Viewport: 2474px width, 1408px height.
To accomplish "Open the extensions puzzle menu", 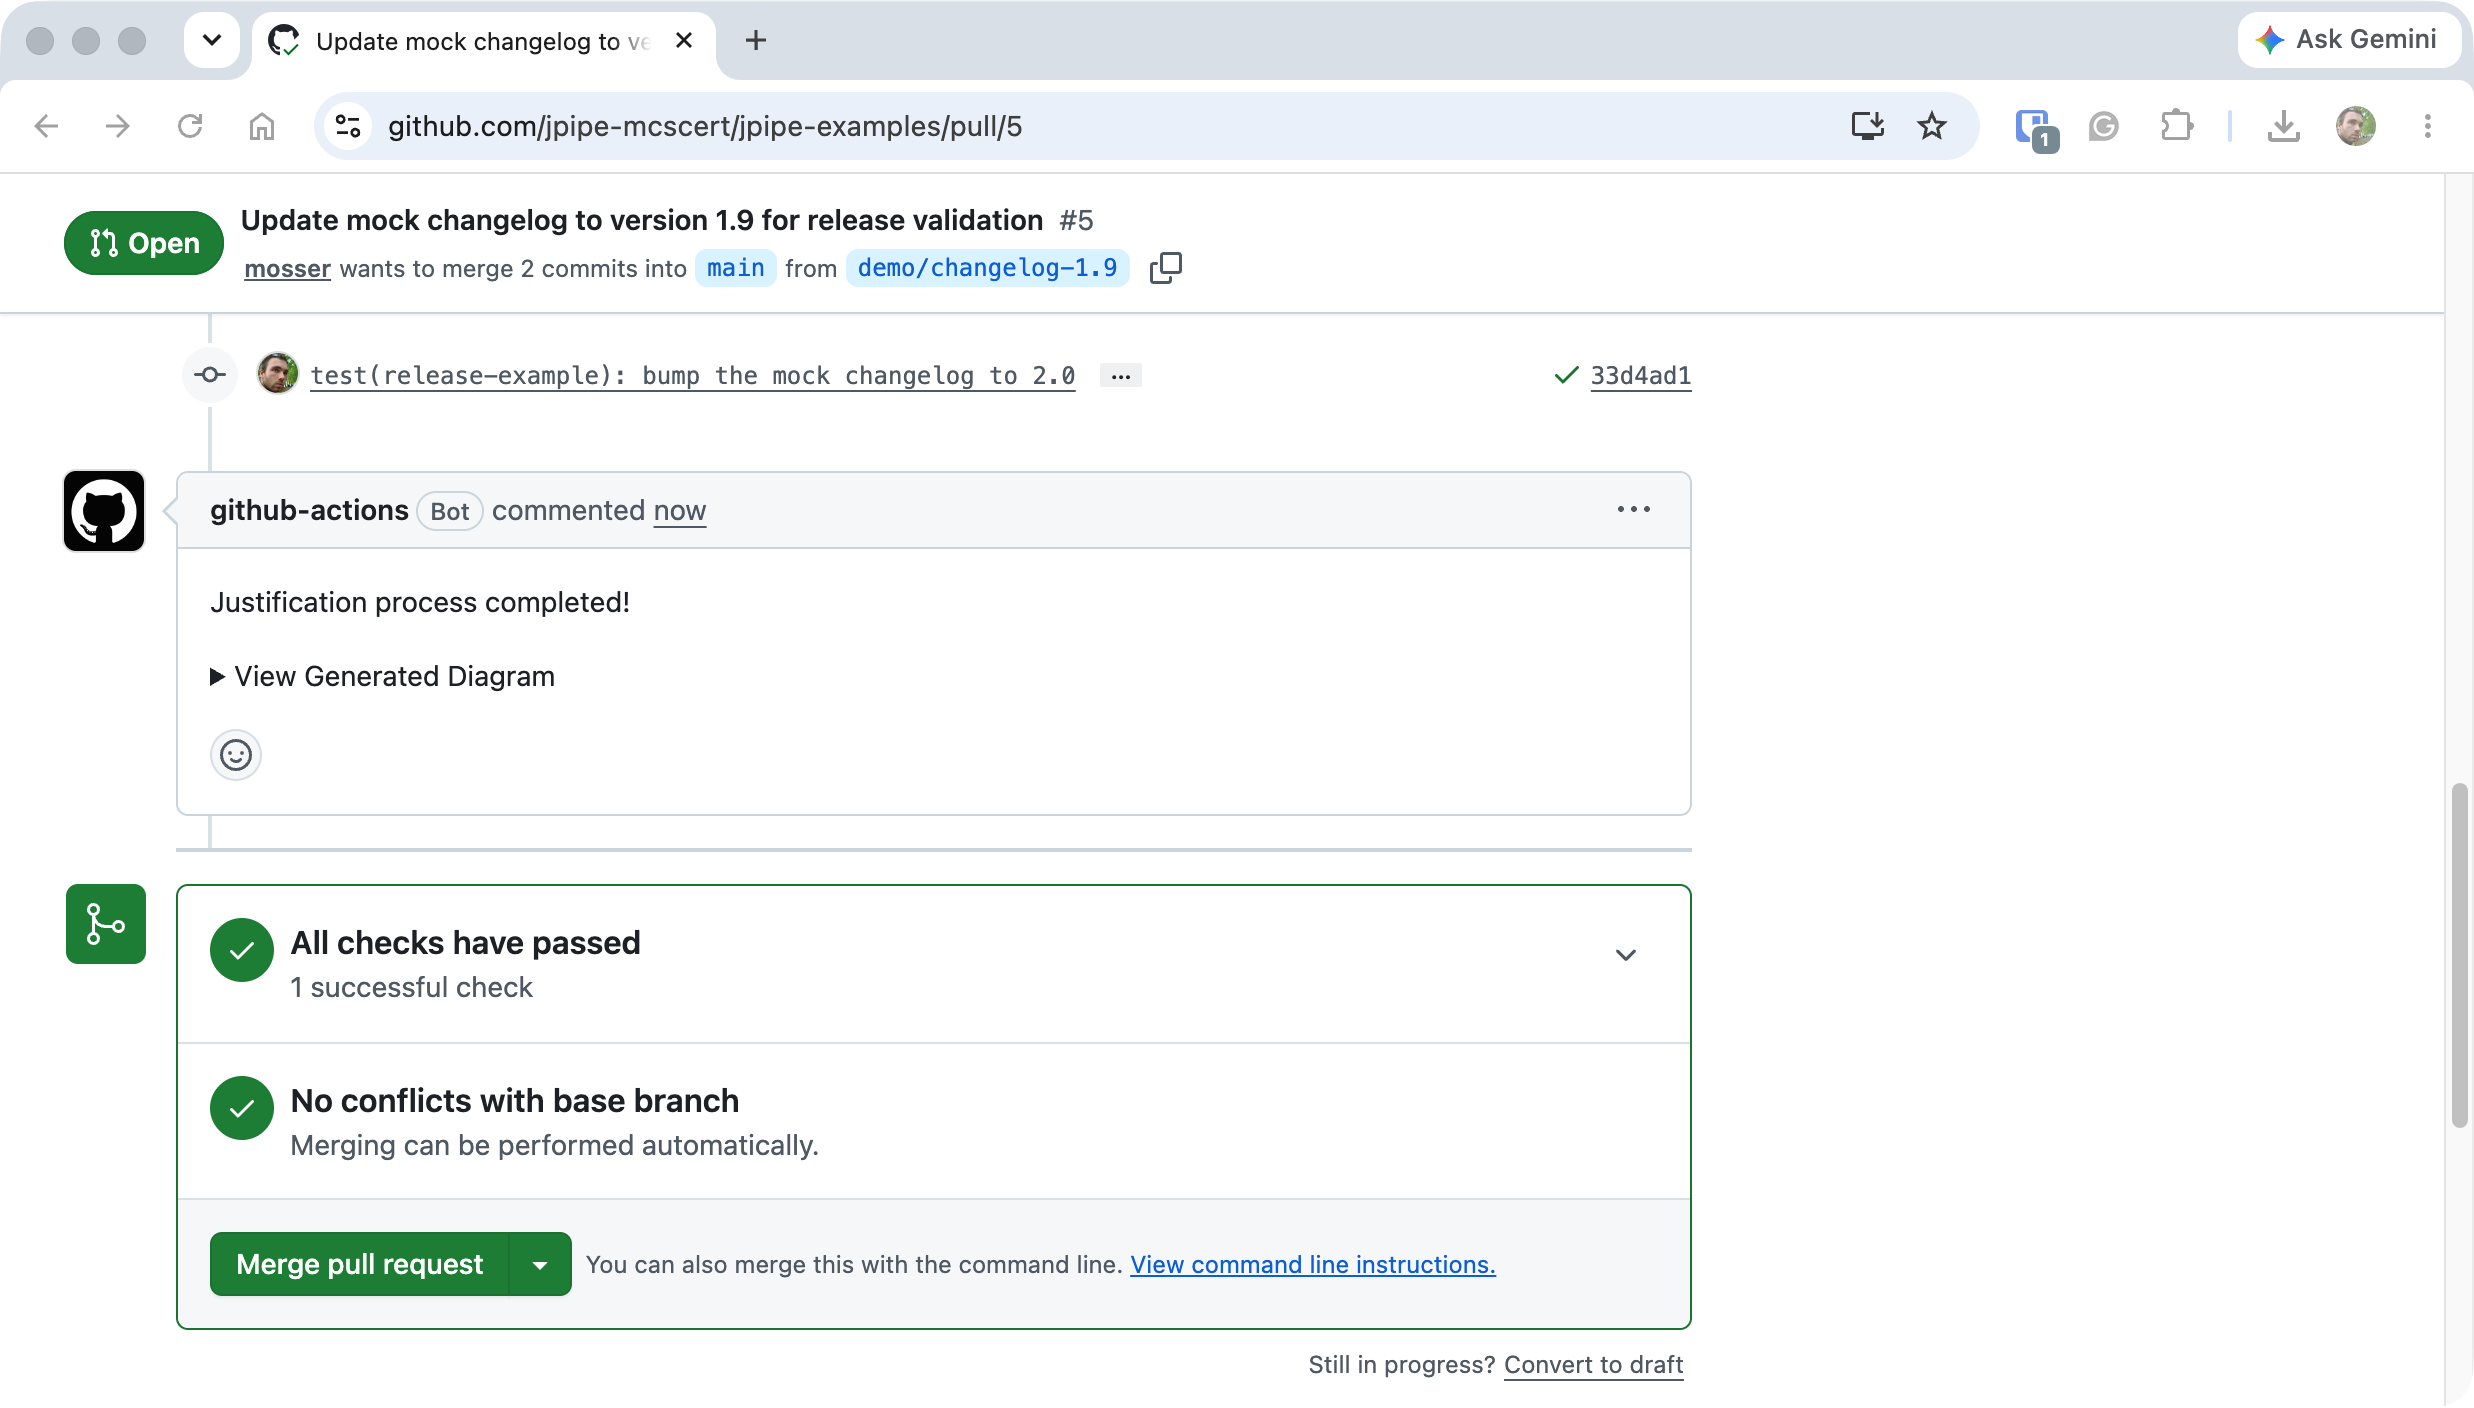I will 2176,126.
